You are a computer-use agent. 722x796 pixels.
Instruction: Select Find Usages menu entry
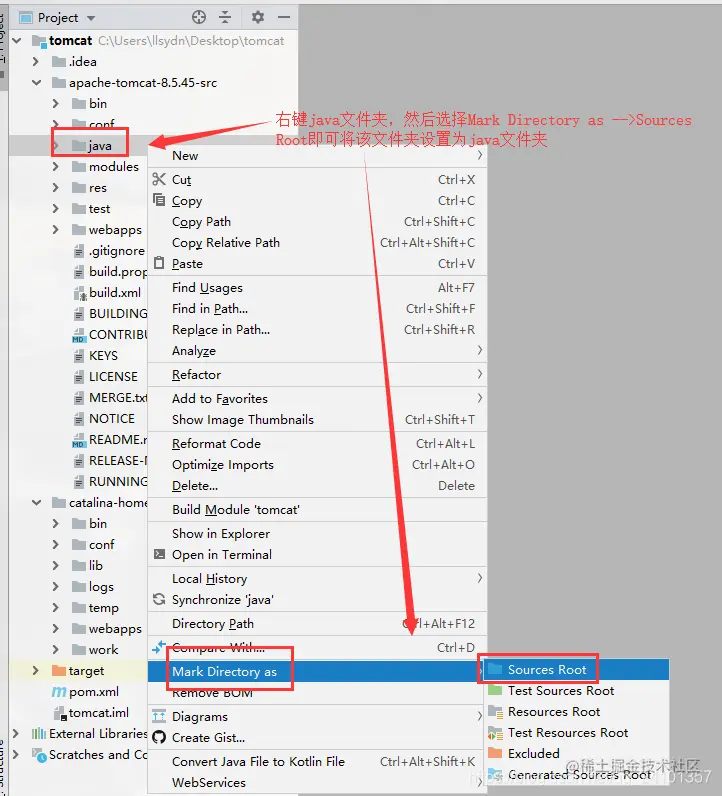coord(317,287)
